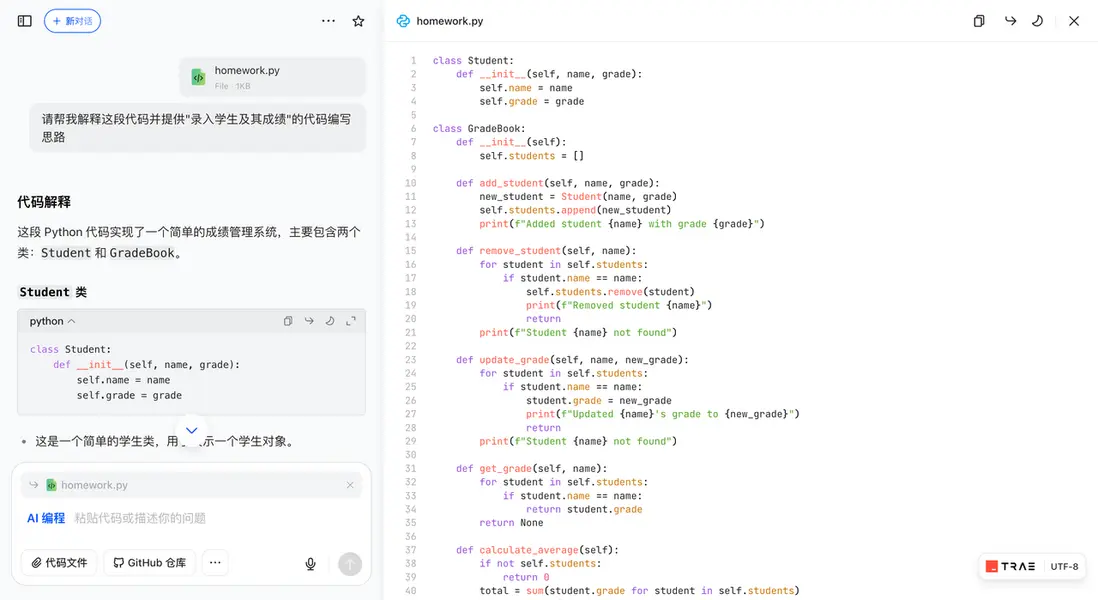This screenshot has width=1098, height=600.
Task: Open the homework.py file attachment card
Action: click(x=272, y=77)
